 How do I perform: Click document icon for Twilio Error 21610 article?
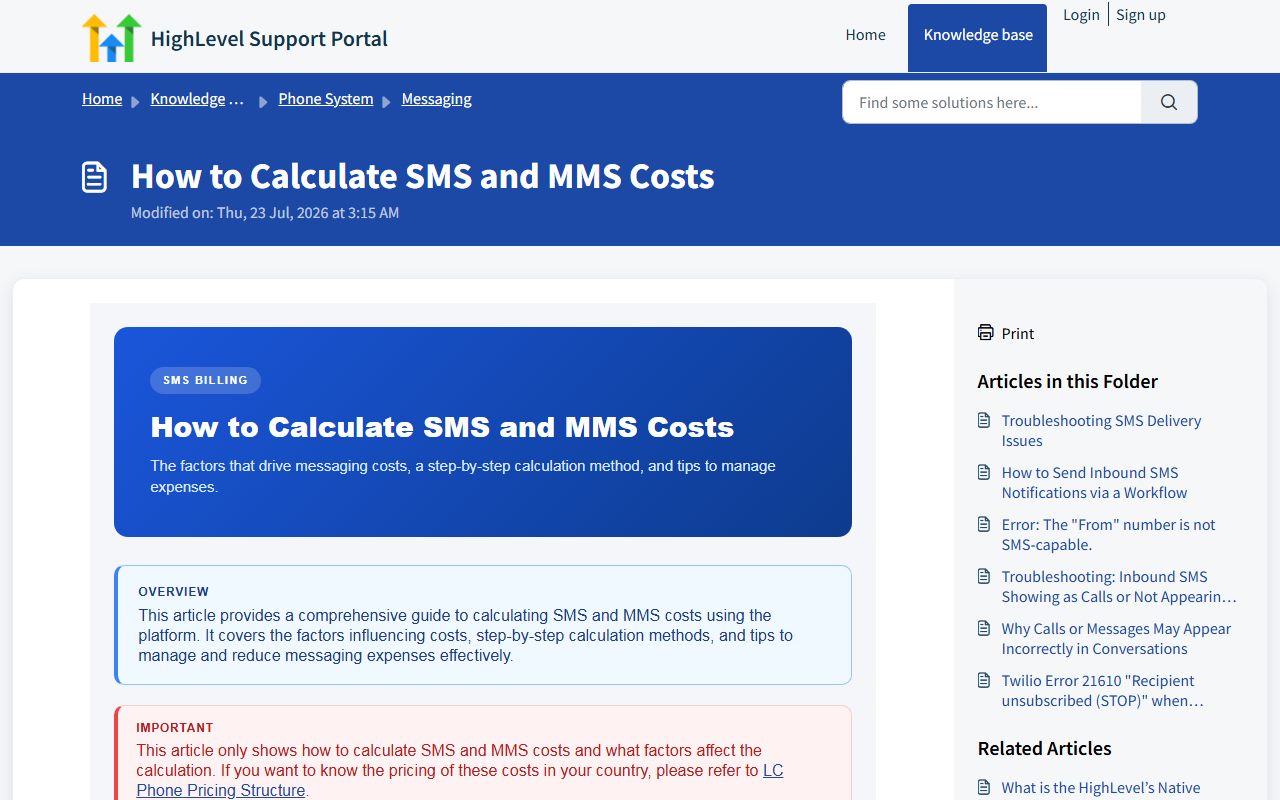click(x=984, y=681)
